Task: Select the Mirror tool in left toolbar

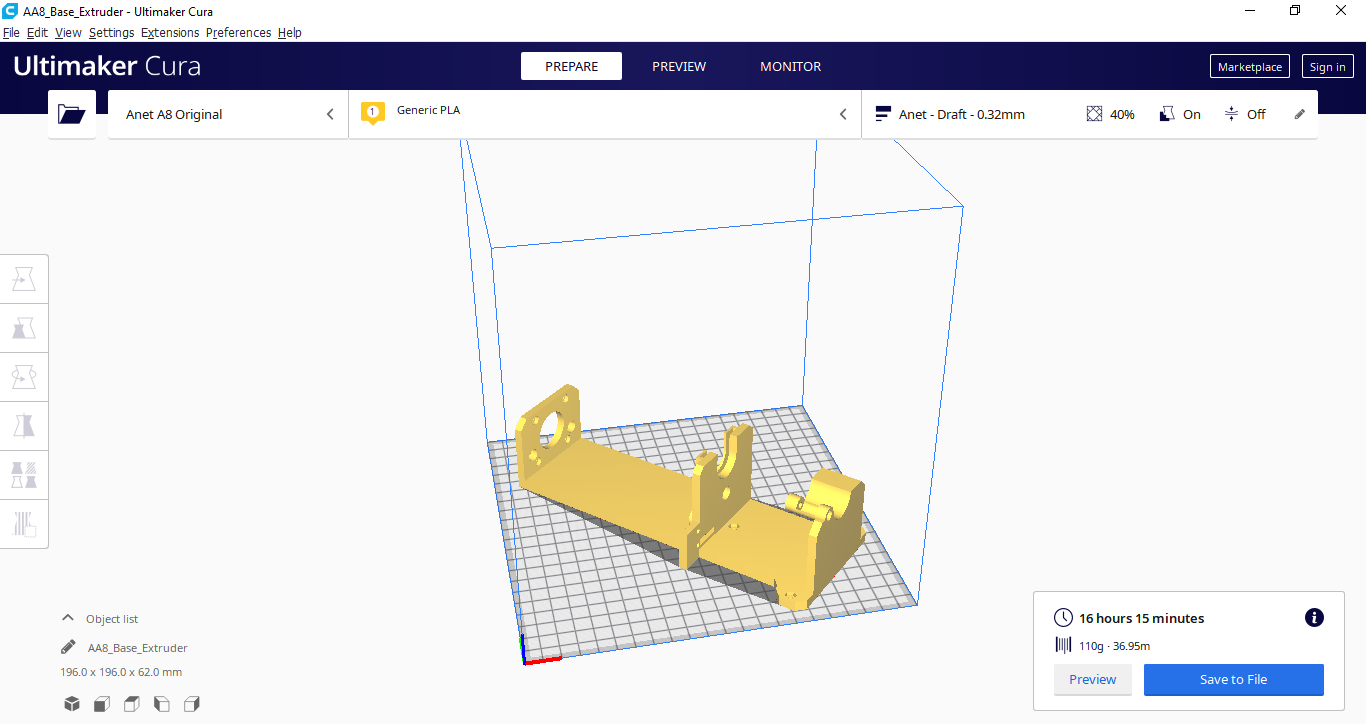Action: (x=24, y=426)
